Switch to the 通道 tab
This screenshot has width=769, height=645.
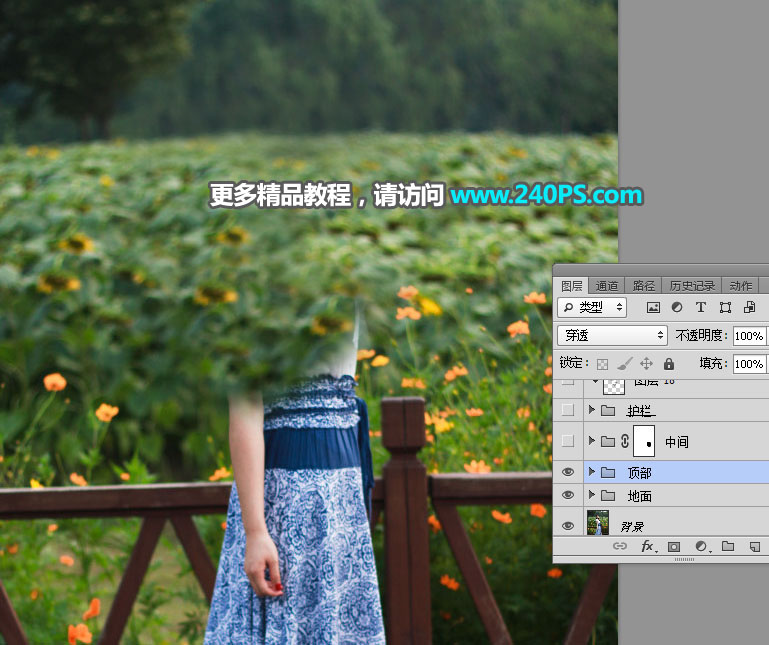(606, 285)
